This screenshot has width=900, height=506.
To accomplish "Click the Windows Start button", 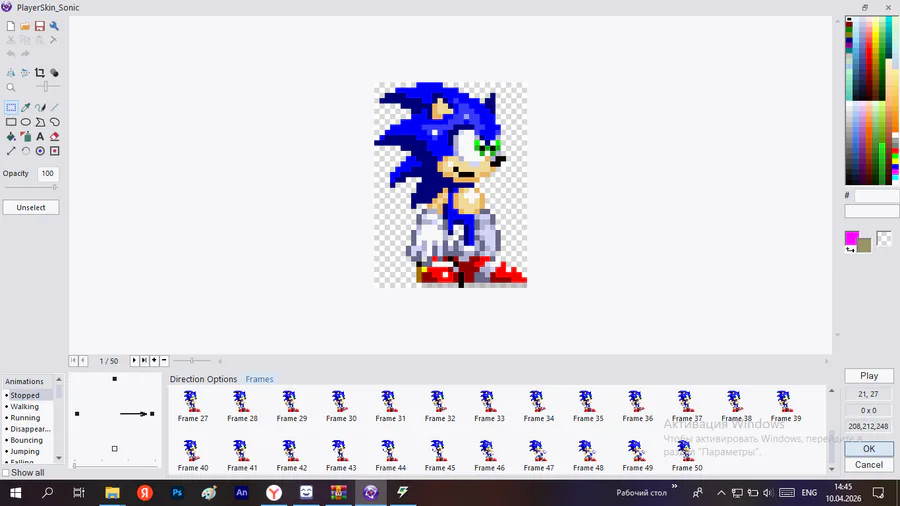I will pyautogui.click(x=15, y=492).
